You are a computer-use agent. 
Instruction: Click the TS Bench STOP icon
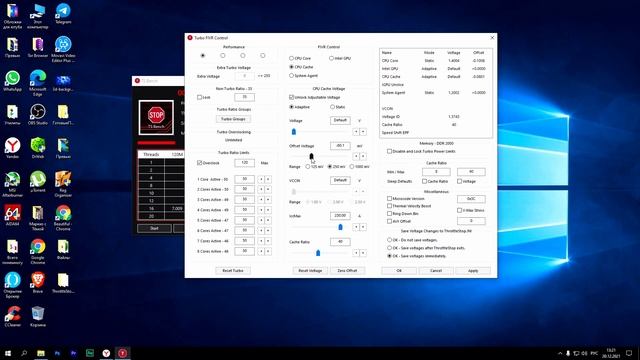[x=156, y=118]
